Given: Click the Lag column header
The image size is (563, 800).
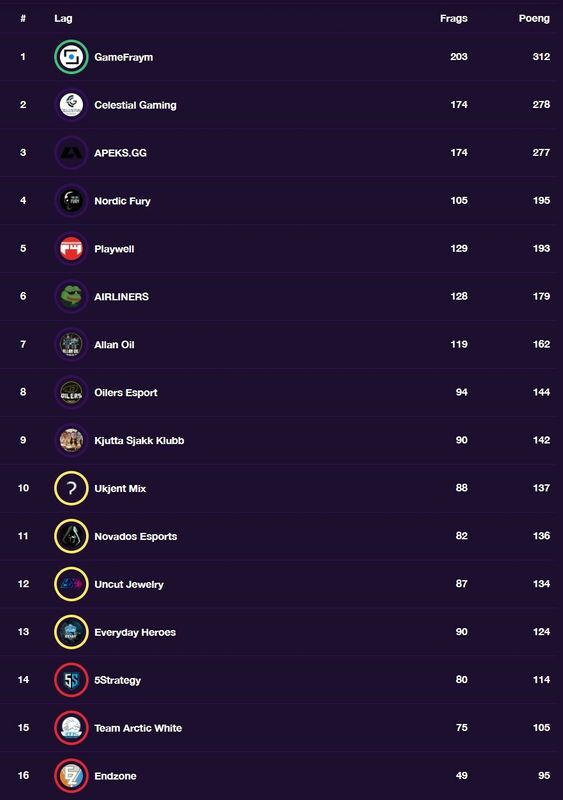Looking at the screenshot, I should click(63, 19).
